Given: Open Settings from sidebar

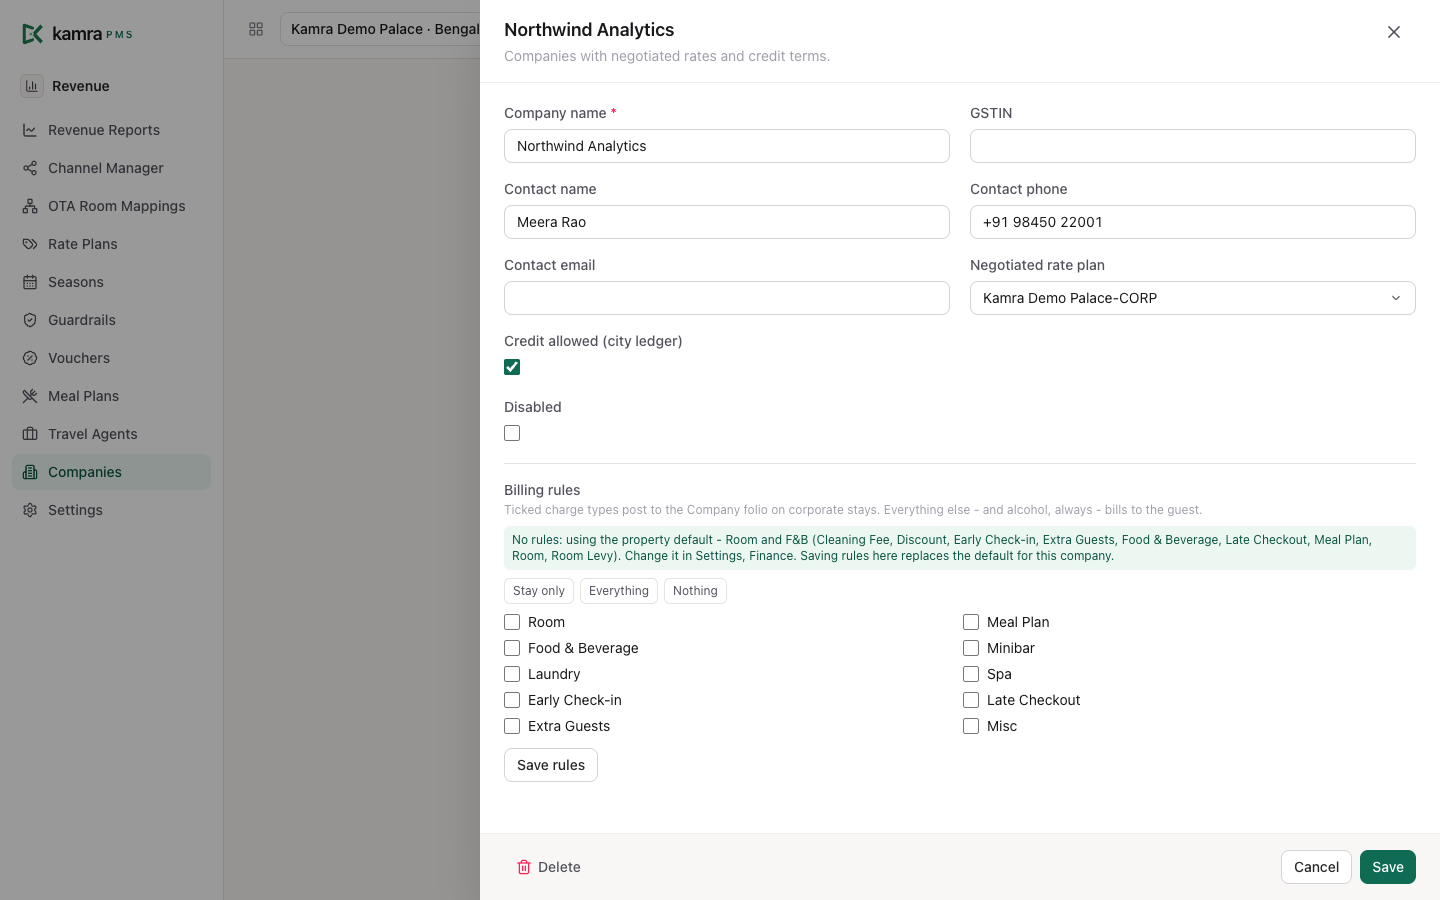Looking at the screenshot, I should pos(111,510).
